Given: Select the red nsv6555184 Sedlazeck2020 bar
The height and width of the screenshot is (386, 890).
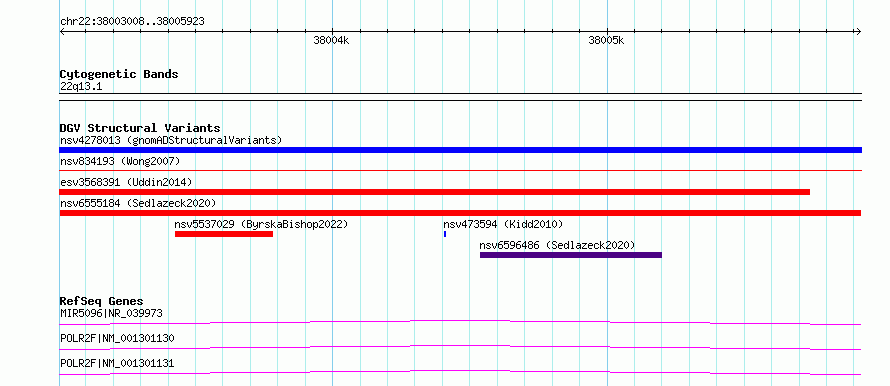Looking at the screenshot, I should click(x=460, y=213).
